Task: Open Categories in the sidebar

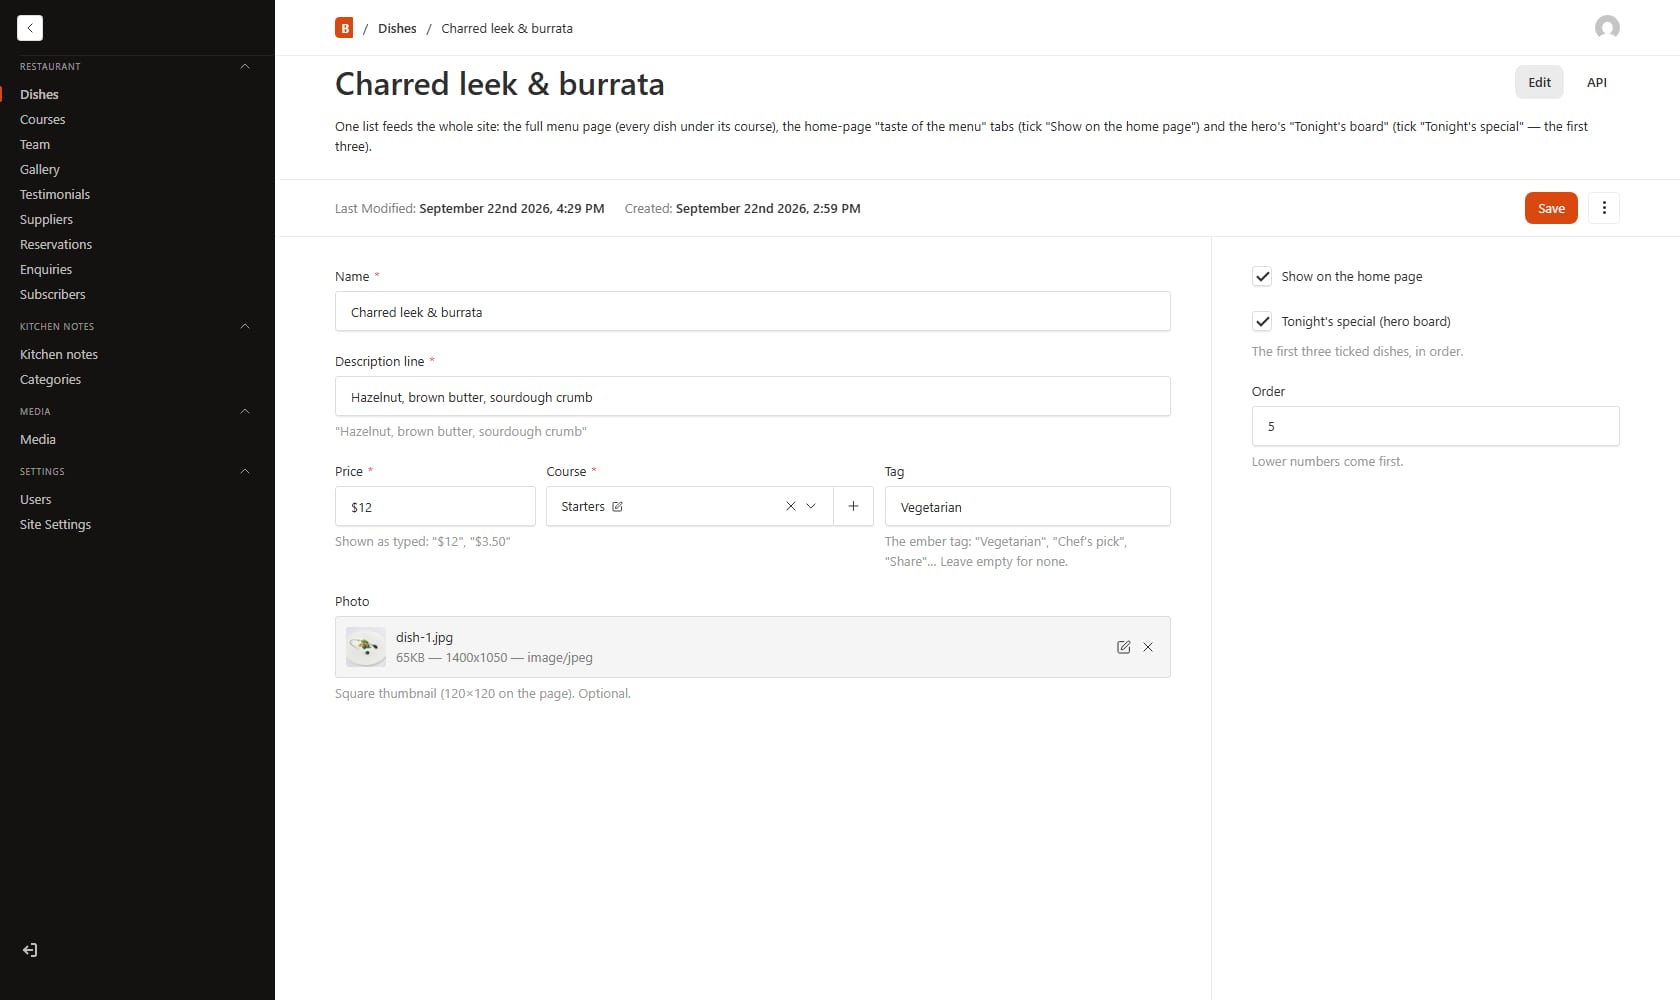Action: coord(50,379)
